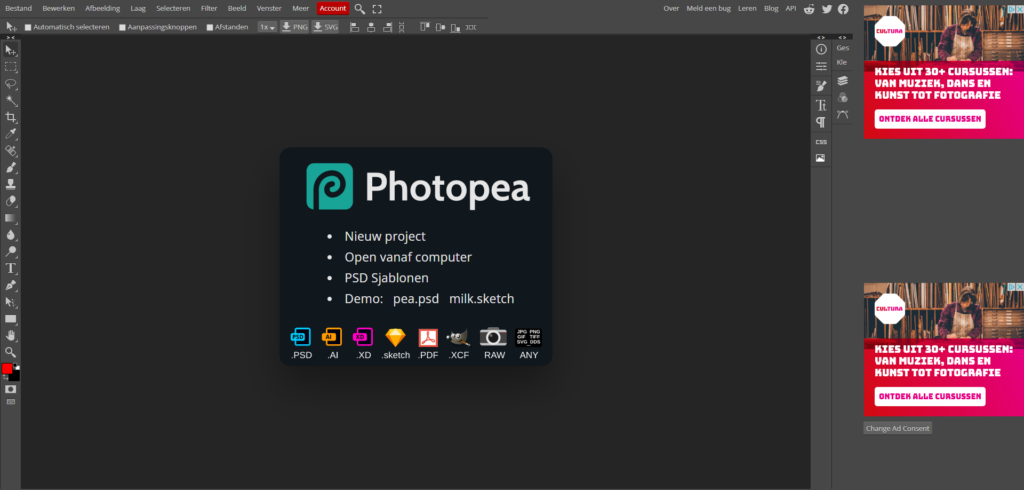Select the Crop tool
The width and height of the screenshot is (1024, 490).
click(x=10, y=118)
